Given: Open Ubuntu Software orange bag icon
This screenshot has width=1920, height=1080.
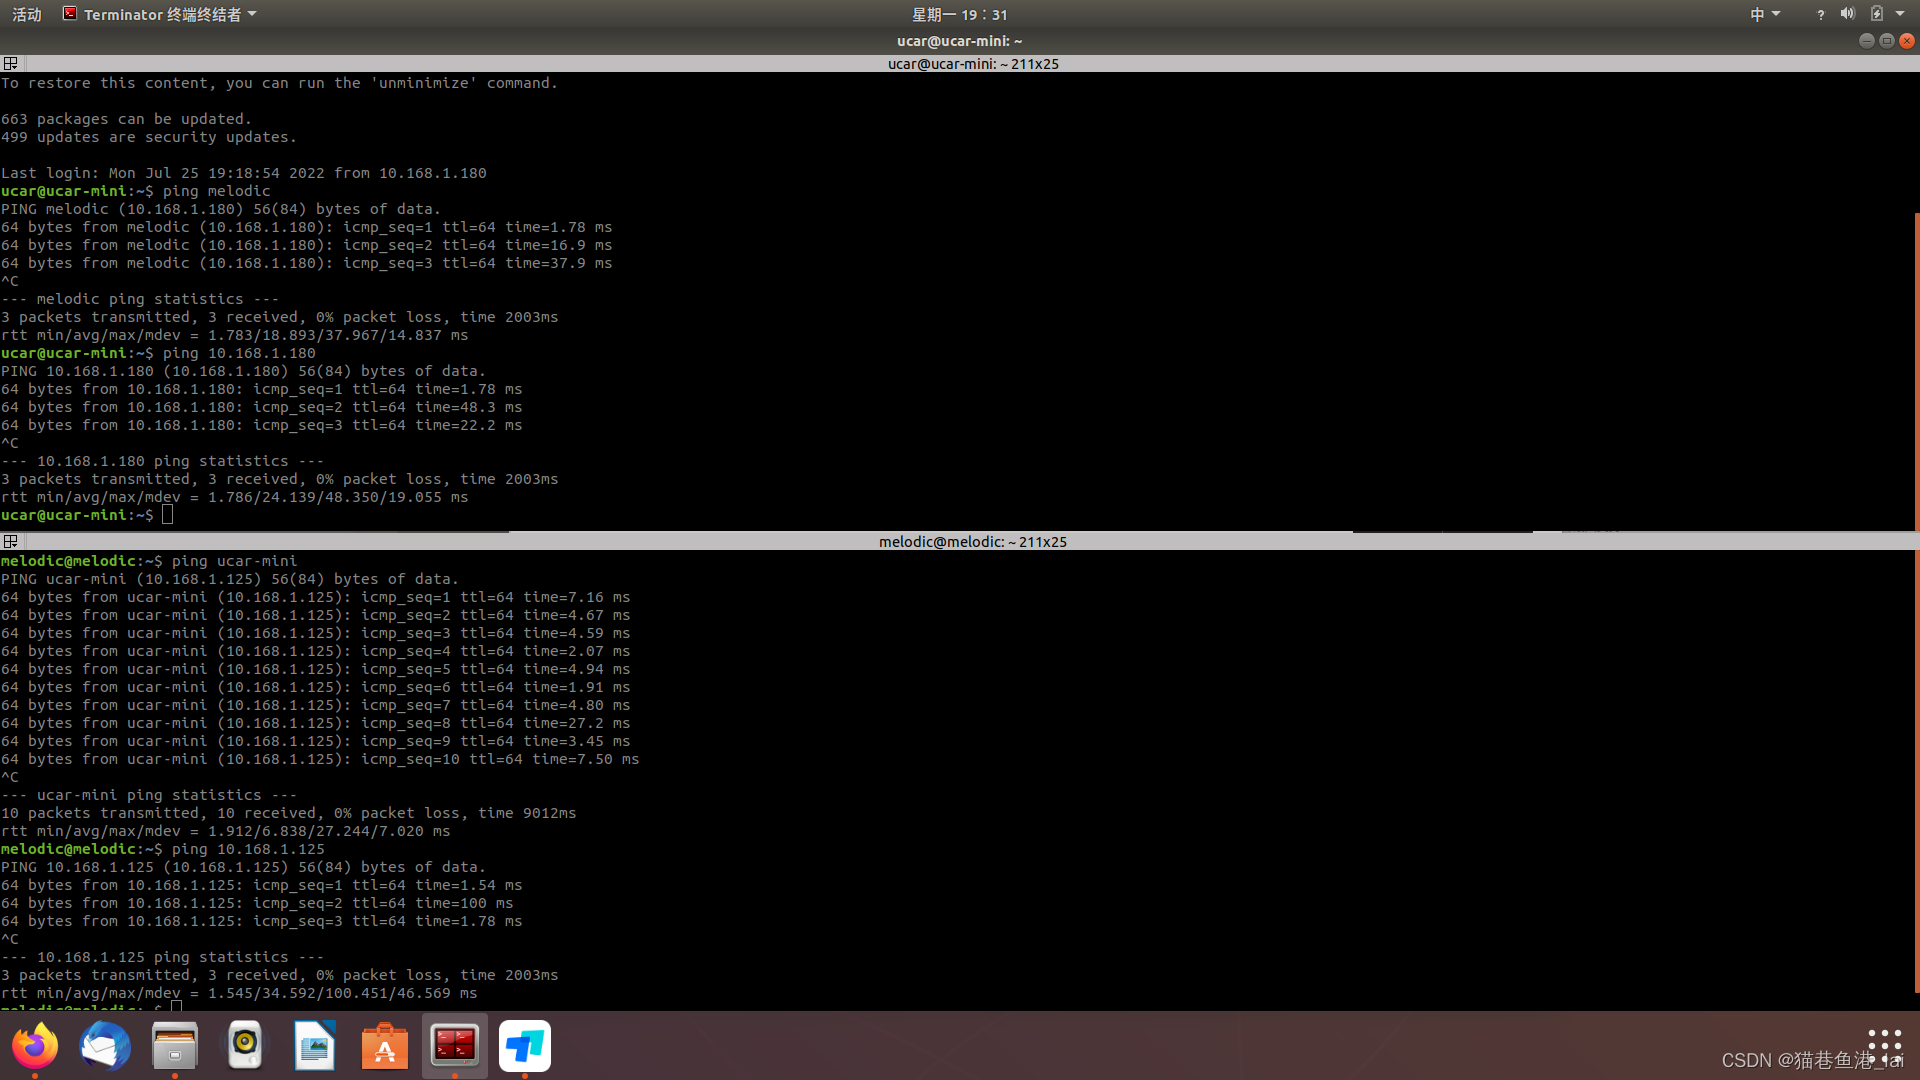Looking at the screenshot, I should click(385, 1046).
